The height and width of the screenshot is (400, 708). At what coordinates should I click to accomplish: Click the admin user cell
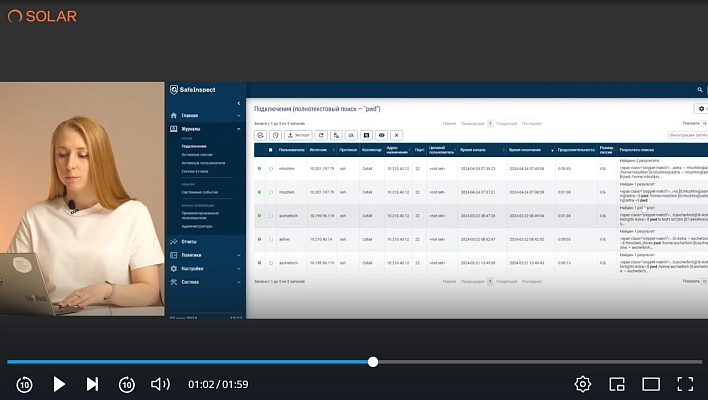pos(284,239)
